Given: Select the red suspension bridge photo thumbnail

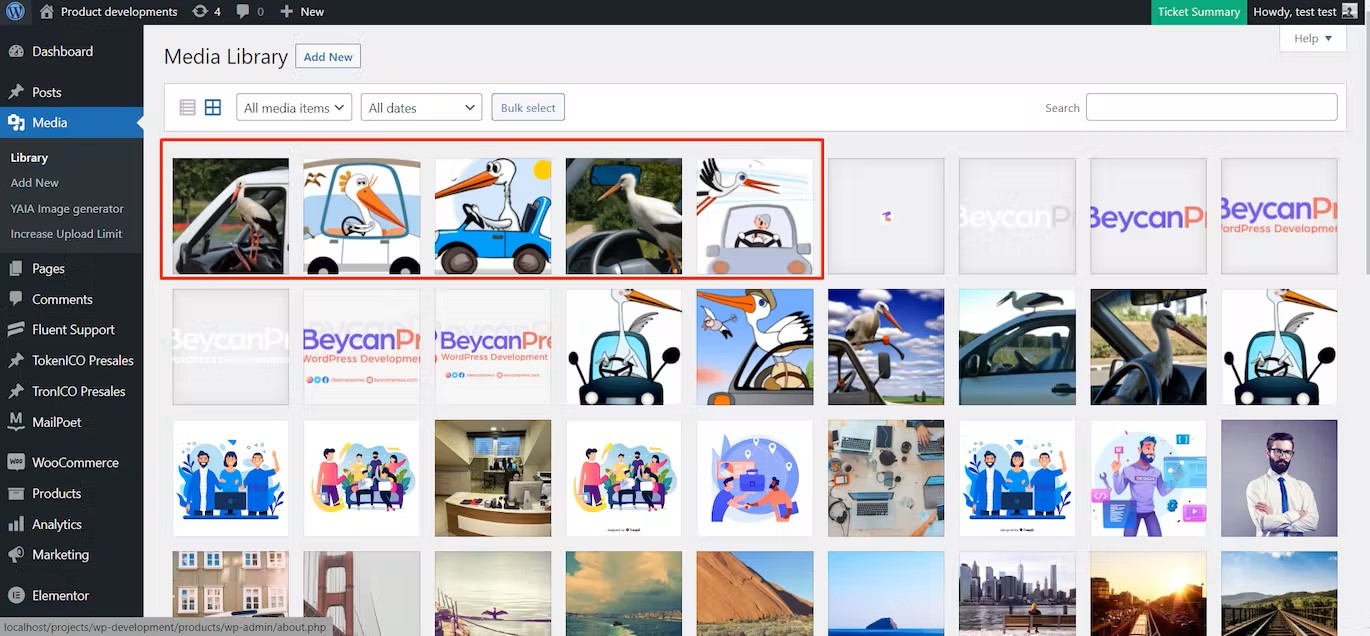Looking at the screenshot, I should 362,593.
